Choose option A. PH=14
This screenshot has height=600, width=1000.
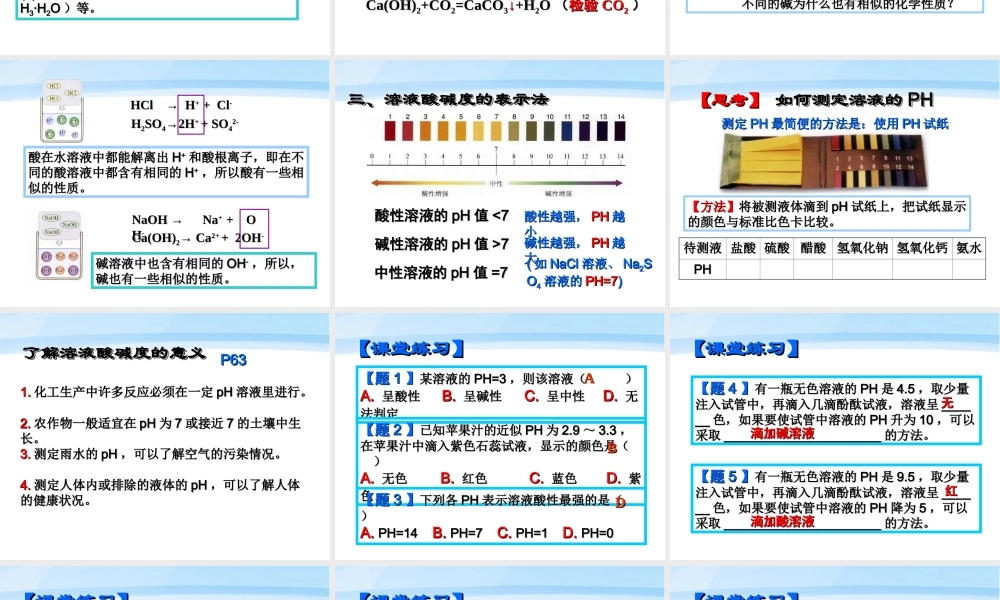[389, 533]
